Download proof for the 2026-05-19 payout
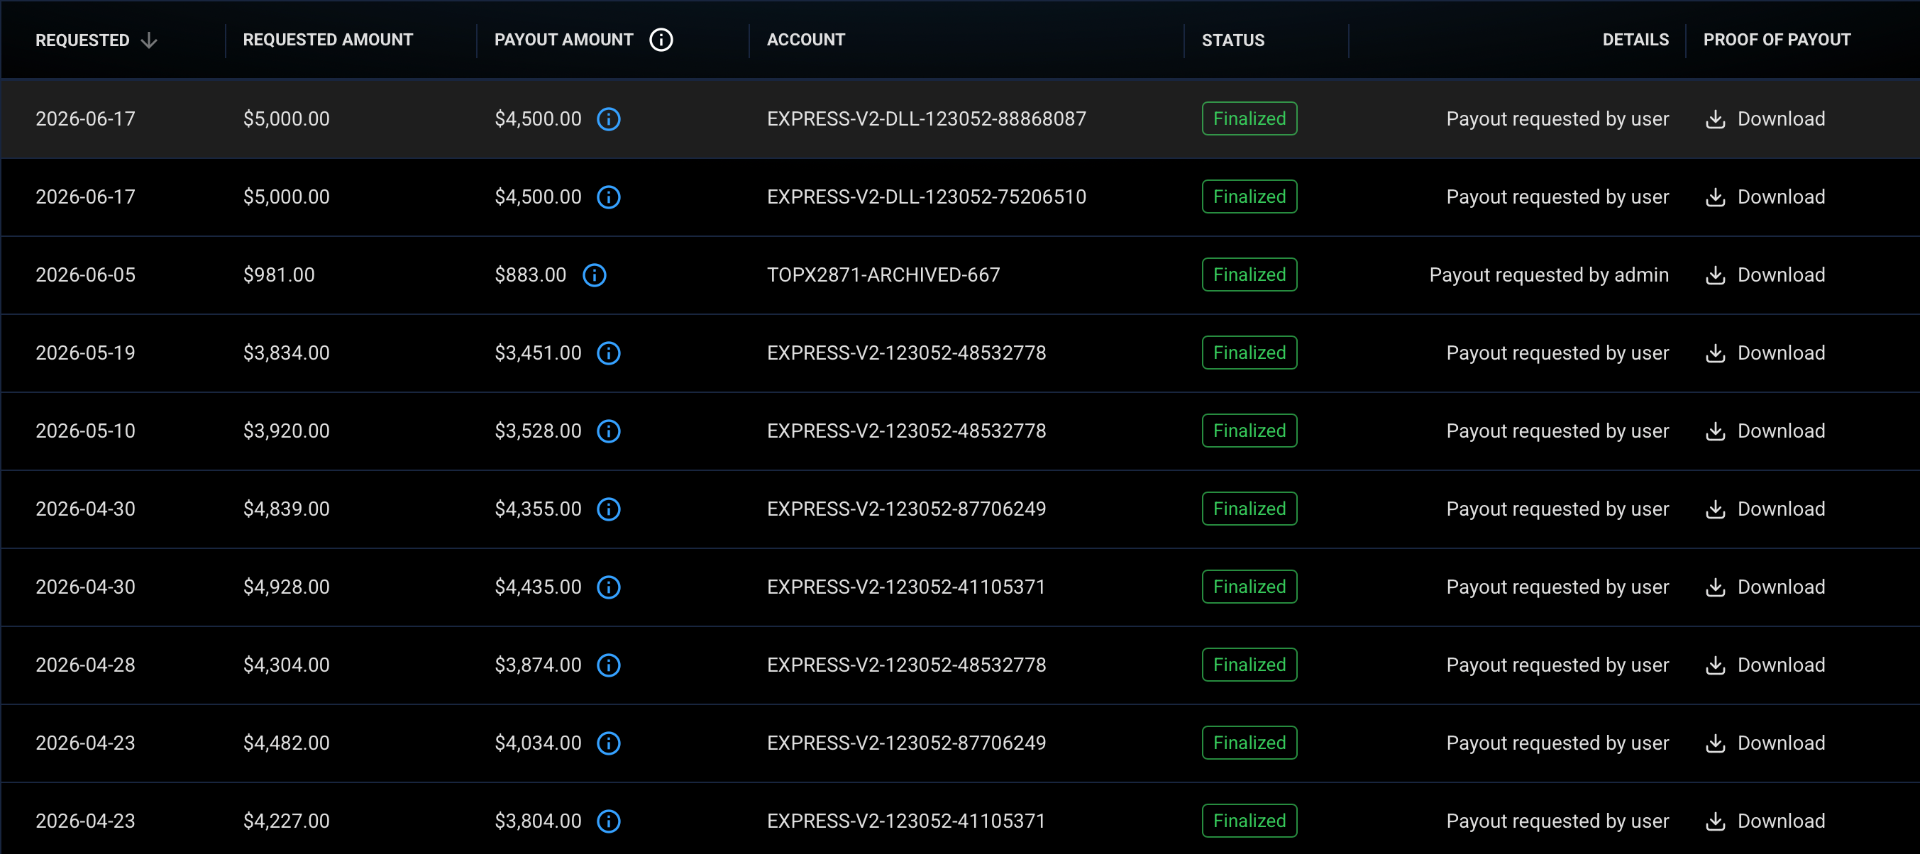This screenshot has height=854, width=1920. tap(1765, 353)
